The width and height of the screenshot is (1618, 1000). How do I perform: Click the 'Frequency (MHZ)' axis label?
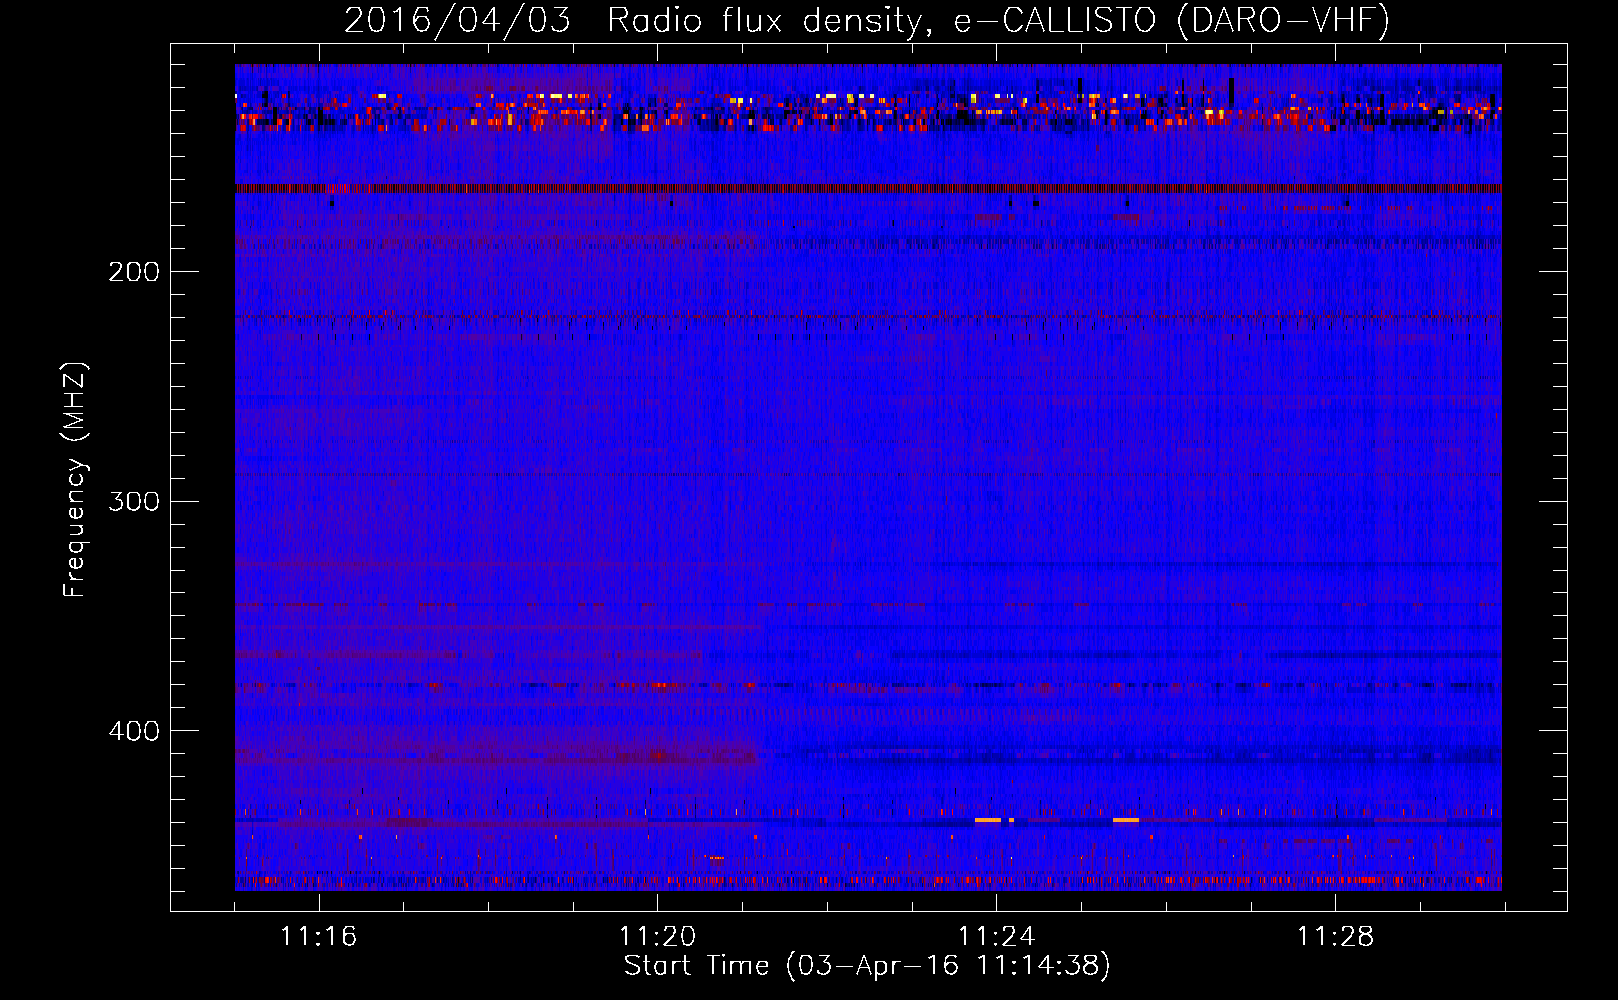(x=75, y=479)
